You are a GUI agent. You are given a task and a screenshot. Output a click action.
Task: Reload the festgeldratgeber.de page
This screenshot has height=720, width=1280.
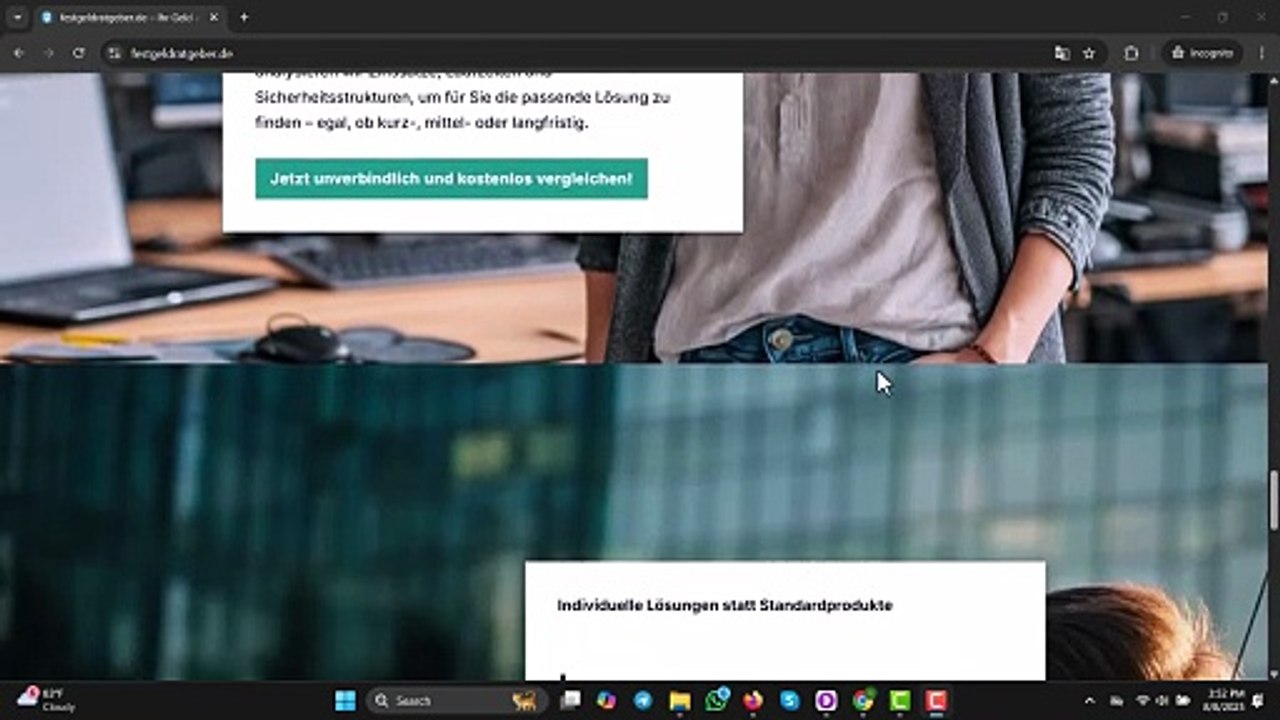[78, 53]
